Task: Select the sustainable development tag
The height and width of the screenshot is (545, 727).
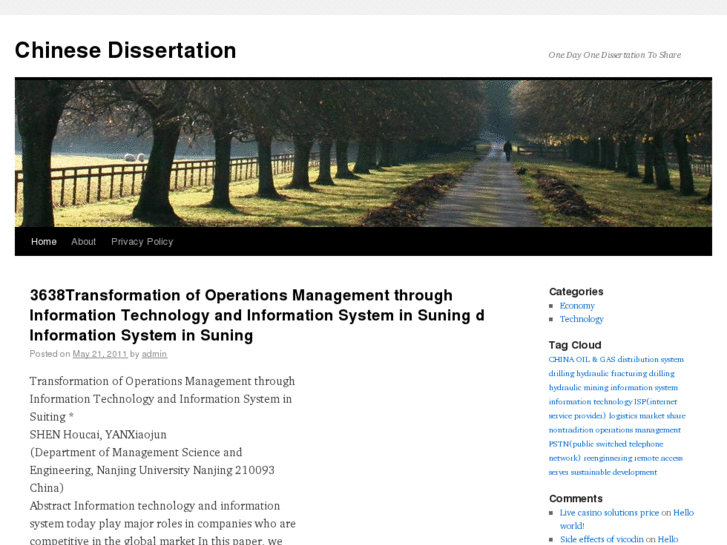Action: click(x=613, y=472)
